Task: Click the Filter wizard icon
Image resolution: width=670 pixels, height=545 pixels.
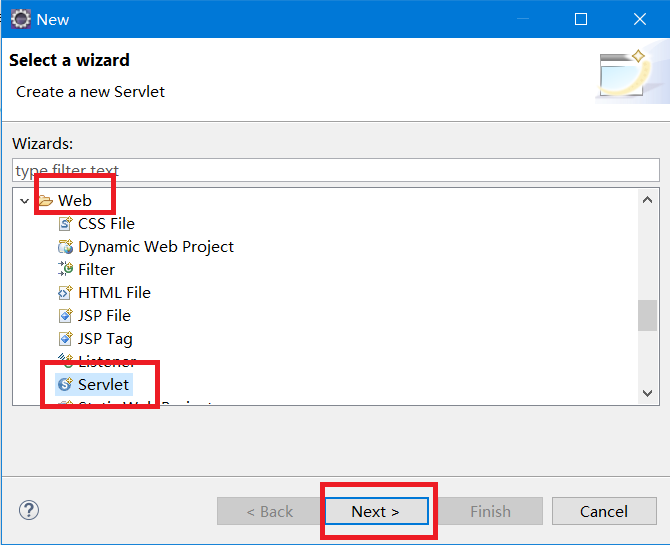Action: coord(66,270)
